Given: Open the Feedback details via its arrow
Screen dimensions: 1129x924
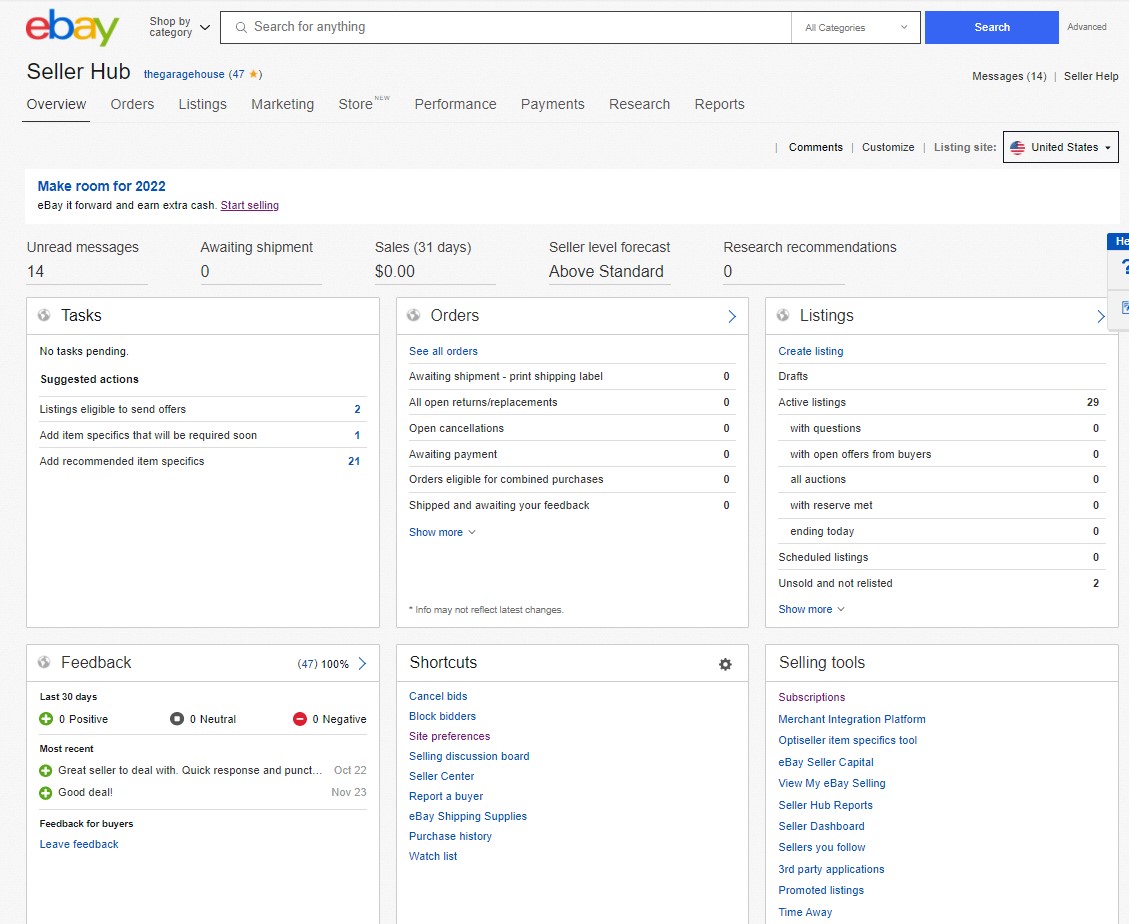Looking at the screenshot, I should (x=363, y=662).
